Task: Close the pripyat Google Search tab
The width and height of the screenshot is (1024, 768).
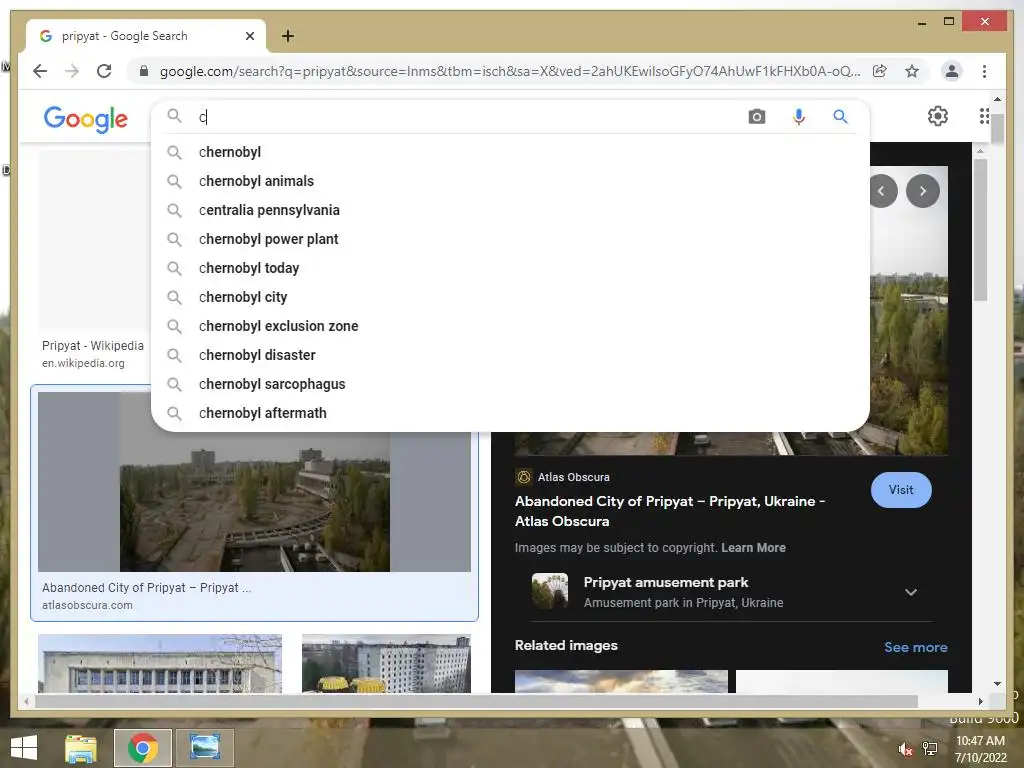Action: pyautogui.click(x=249, y=36)
